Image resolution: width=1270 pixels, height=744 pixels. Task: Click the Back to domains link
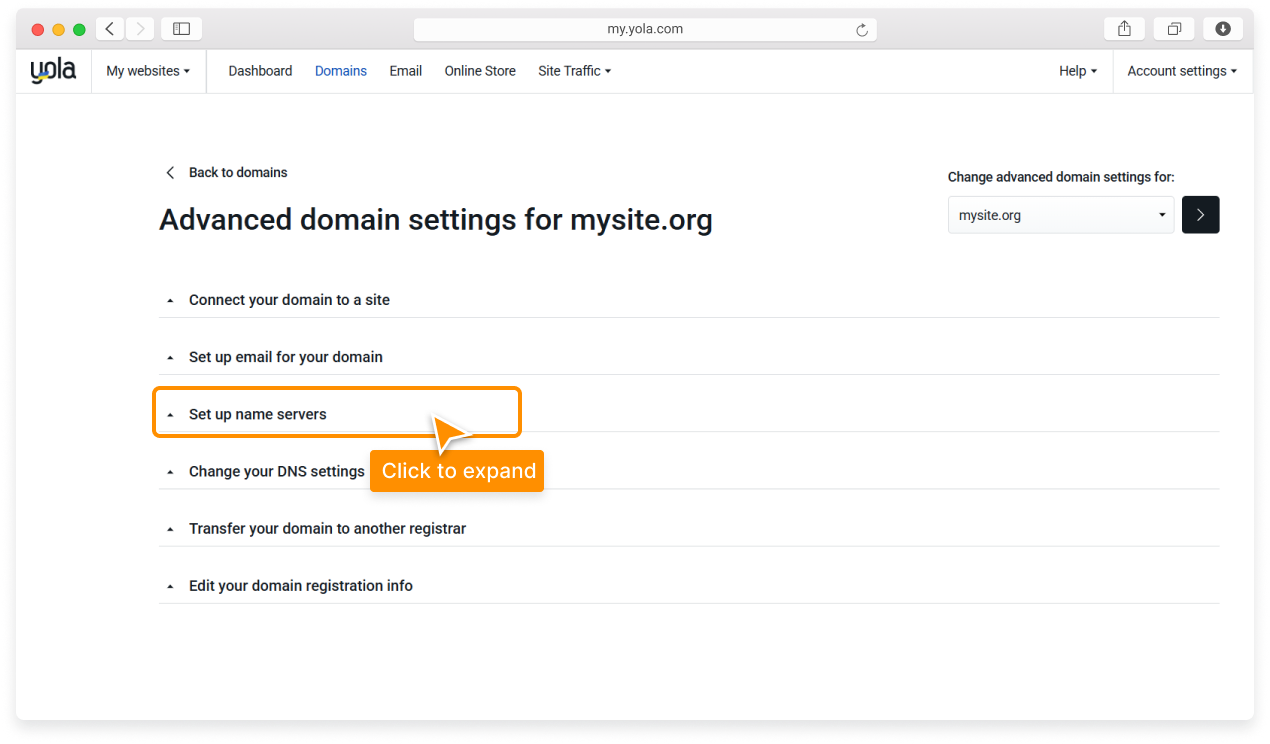pyautogui.click(x=237, y=173)
